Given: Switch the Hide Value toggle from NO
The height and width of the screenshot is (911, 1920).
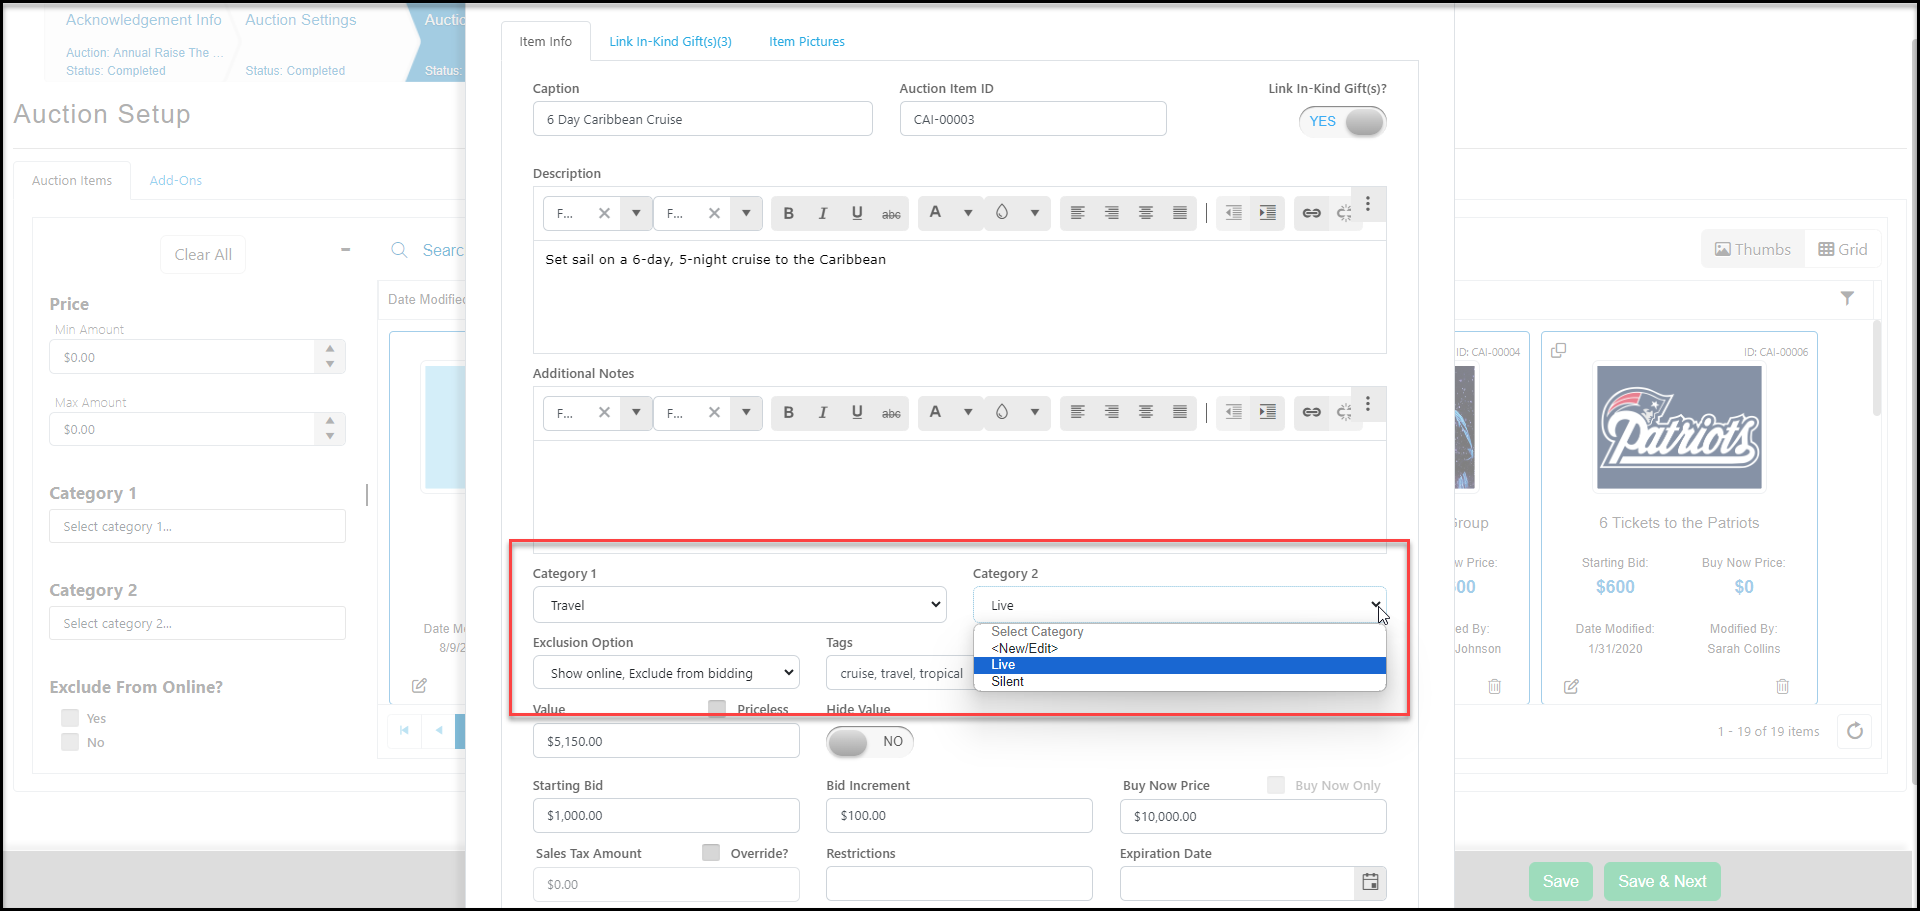Looking at the screenshot, I should [x=870, y=741].
